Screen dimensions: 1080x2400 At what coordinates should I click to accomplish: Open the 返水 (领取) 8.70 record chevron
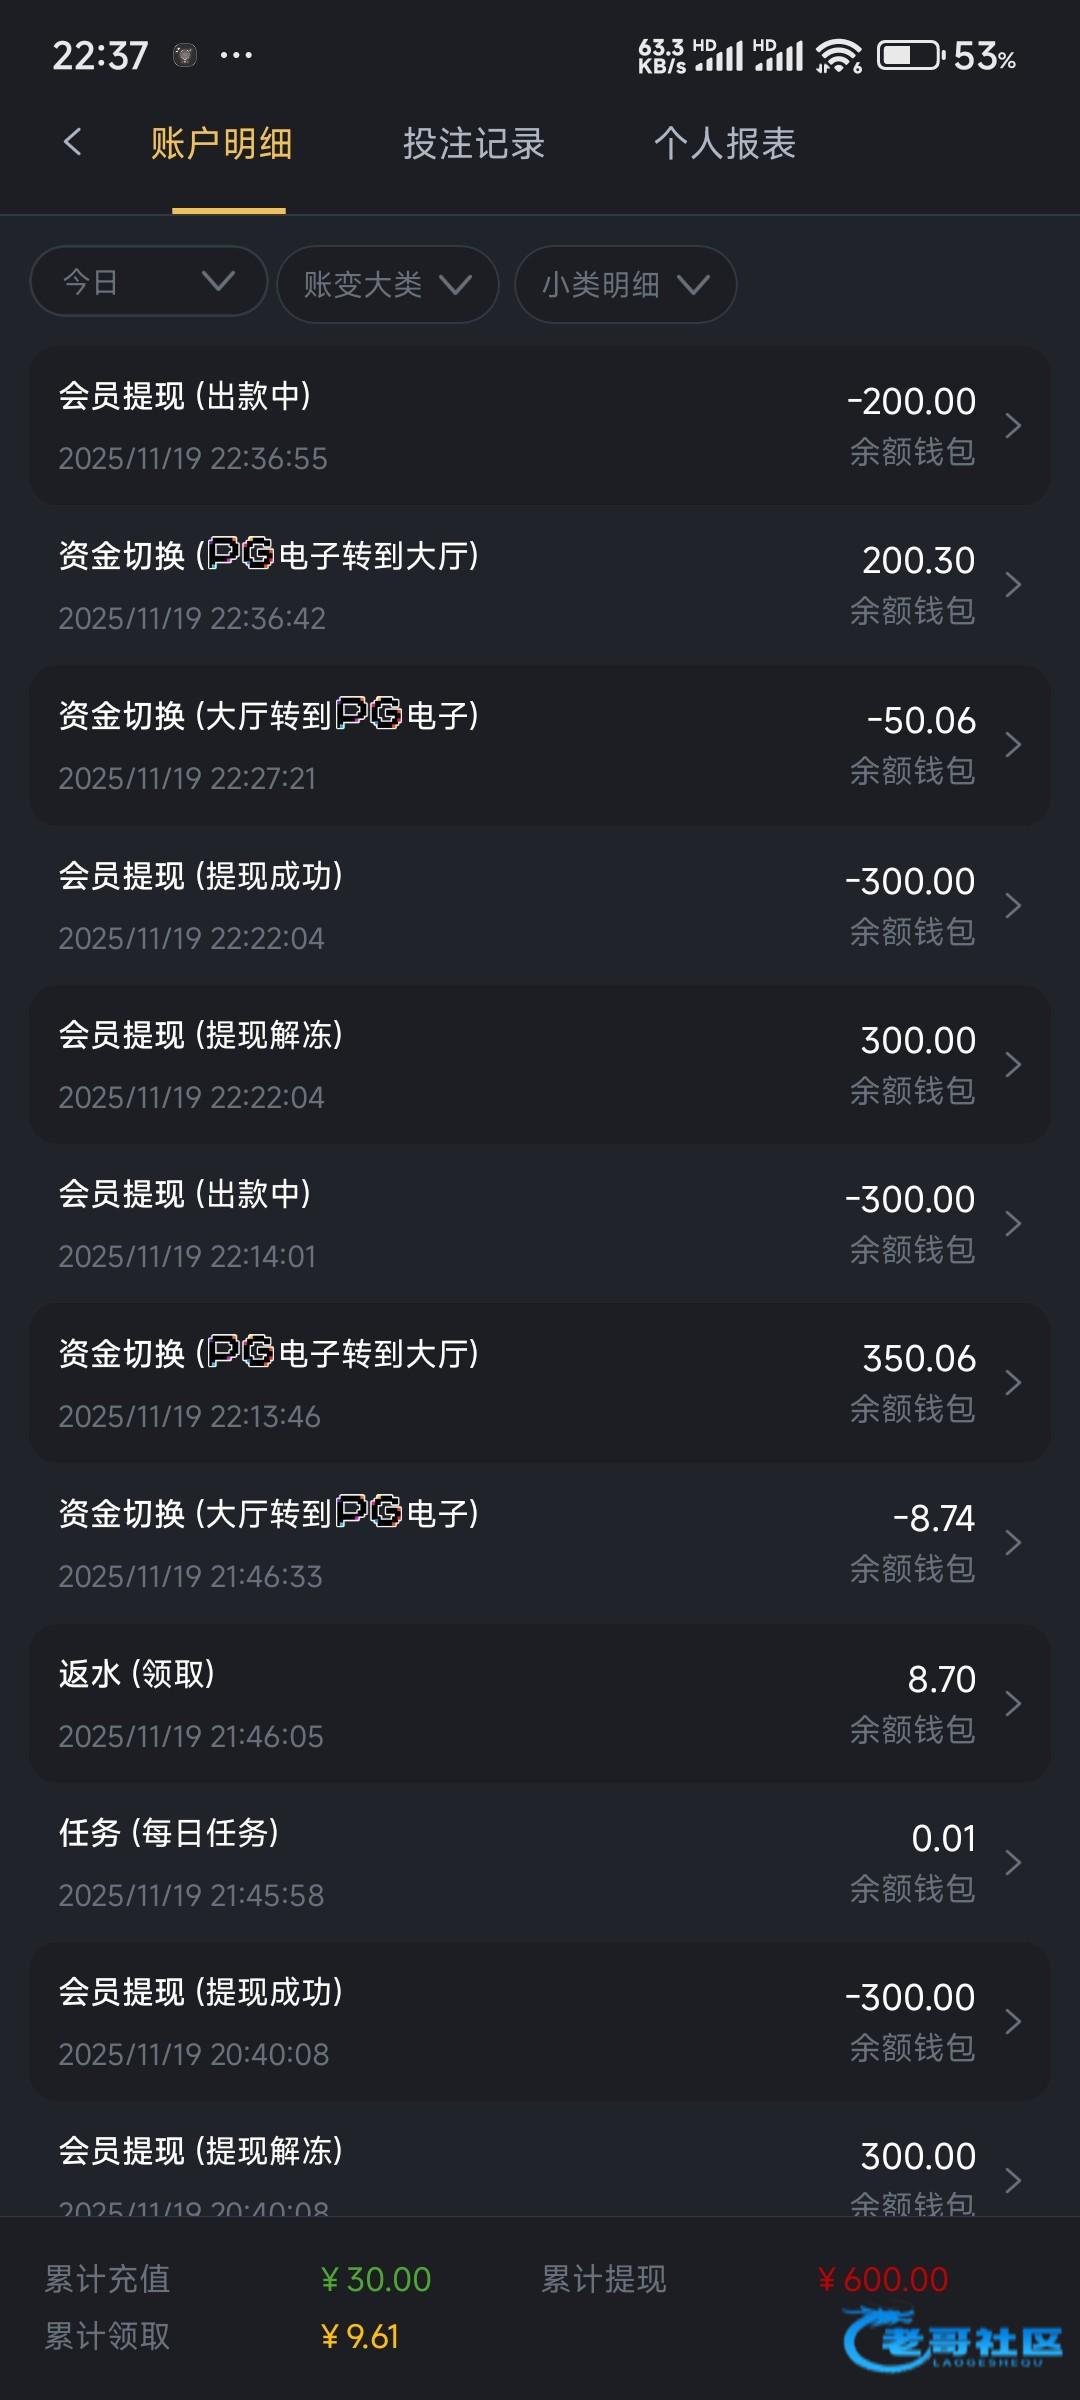(x=1012, y=1703)
